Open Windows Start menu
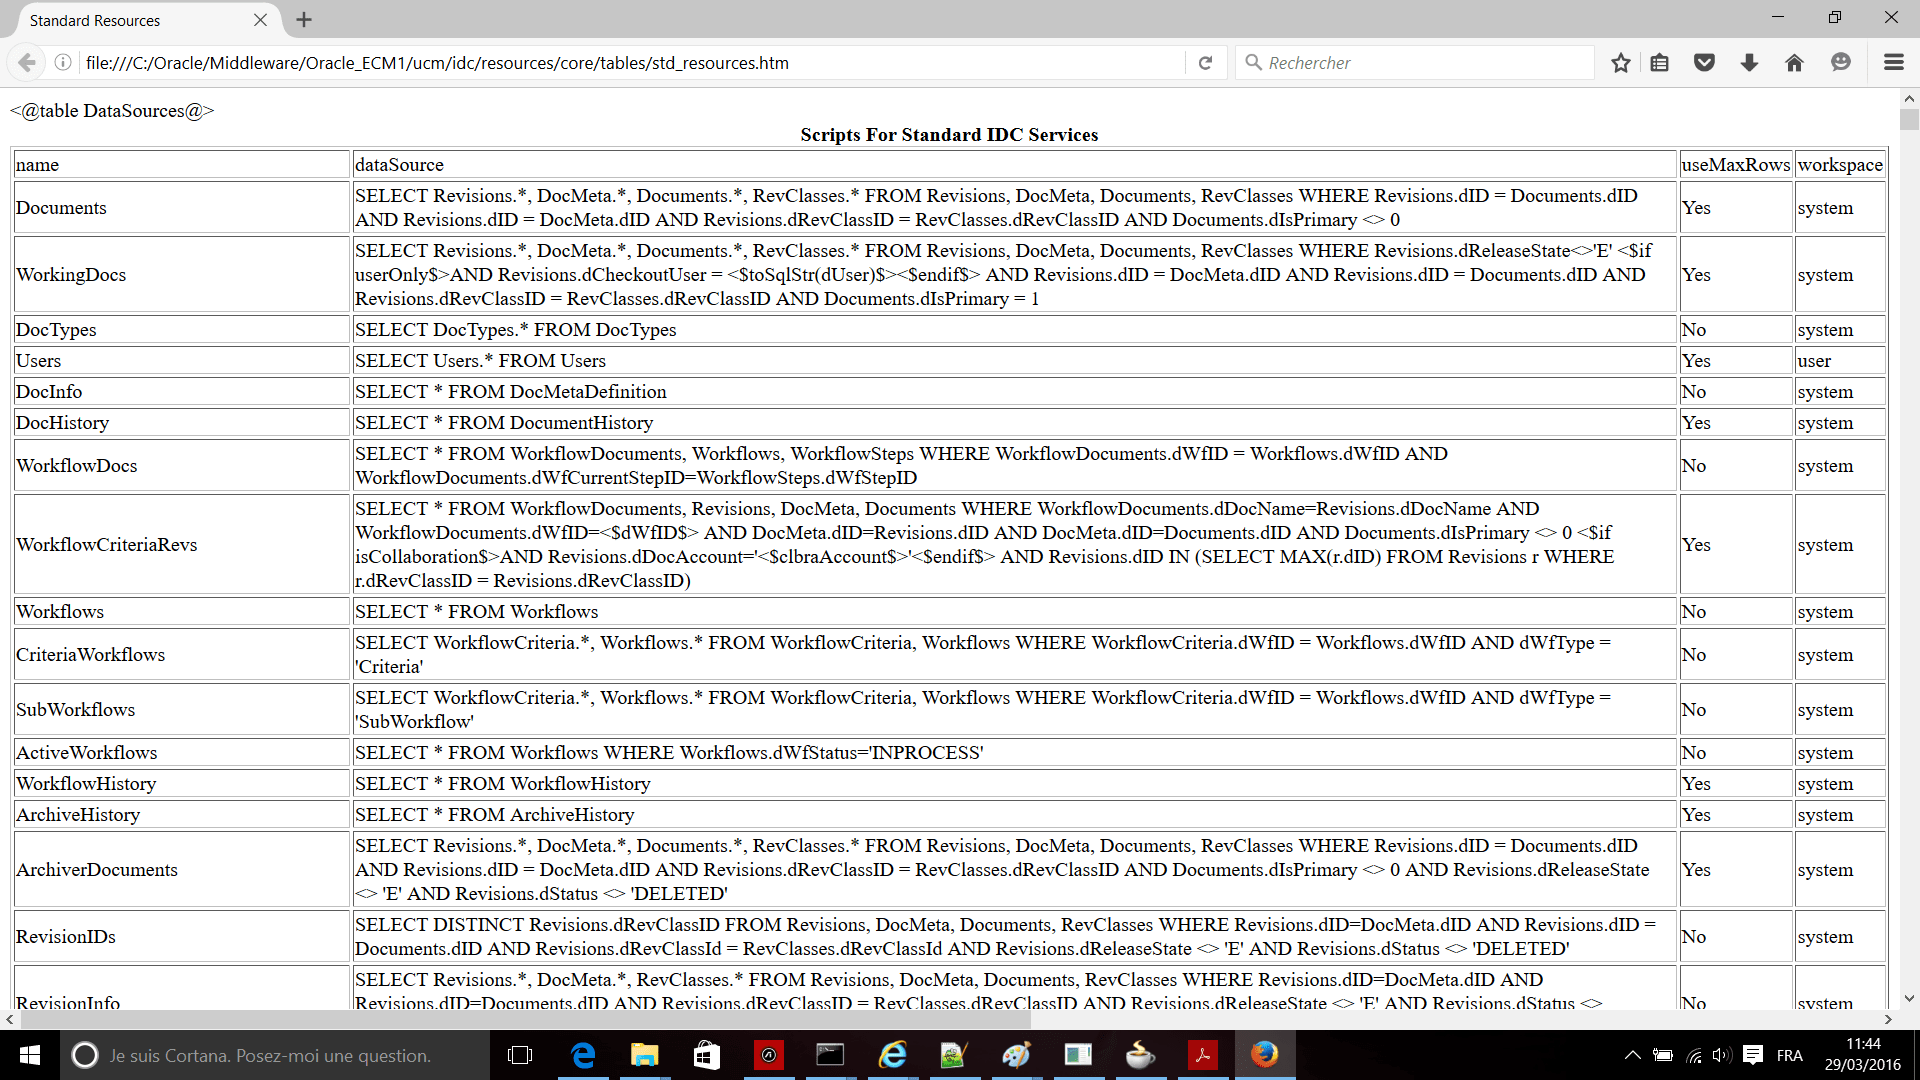1920x1080 pixels. 29,1055
